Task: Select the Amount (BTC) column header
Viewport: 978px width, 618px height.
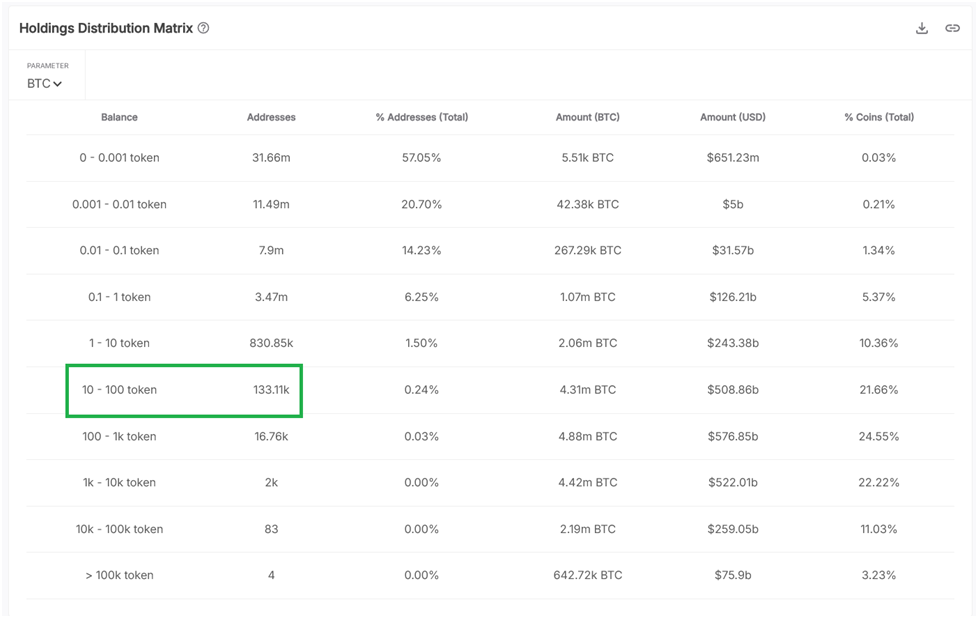Action: pyautogui.click(x=586, y=117)
